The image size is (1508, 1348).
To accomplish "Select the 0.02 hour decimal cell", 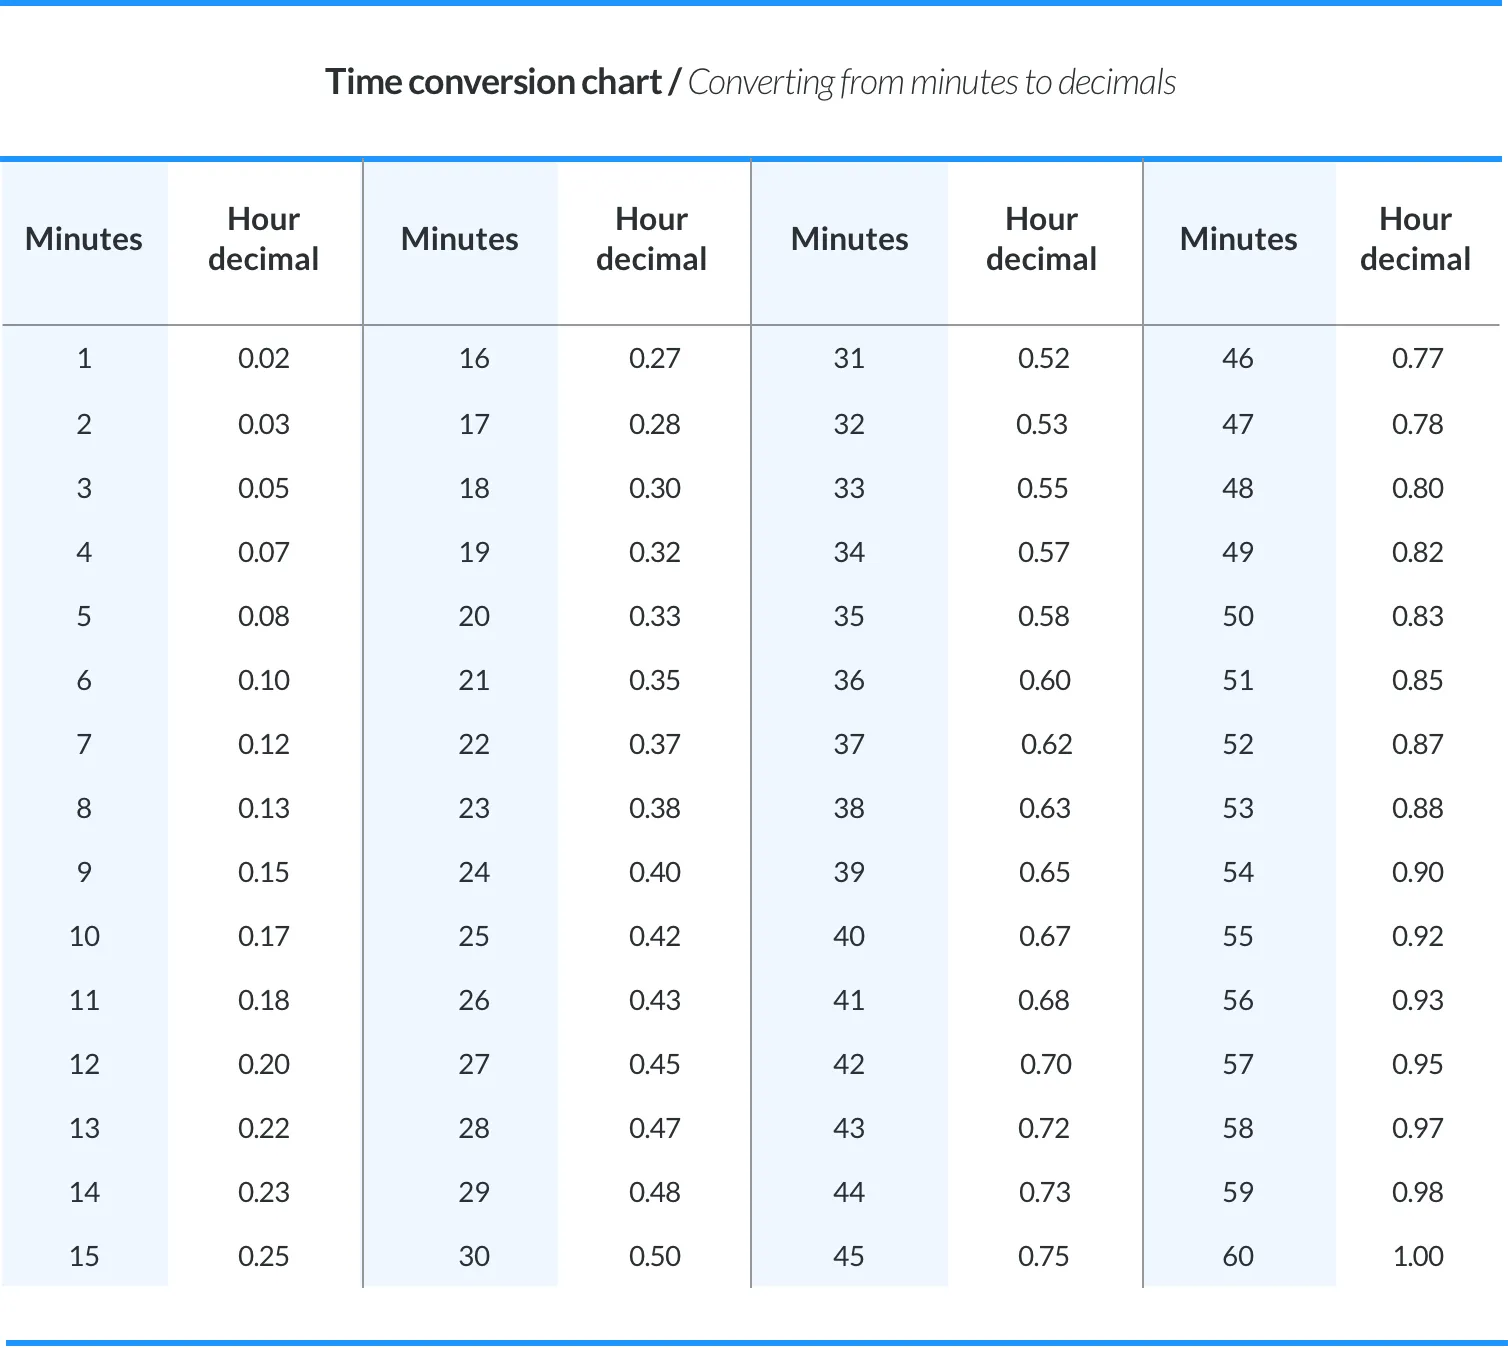I will [264, 358].
